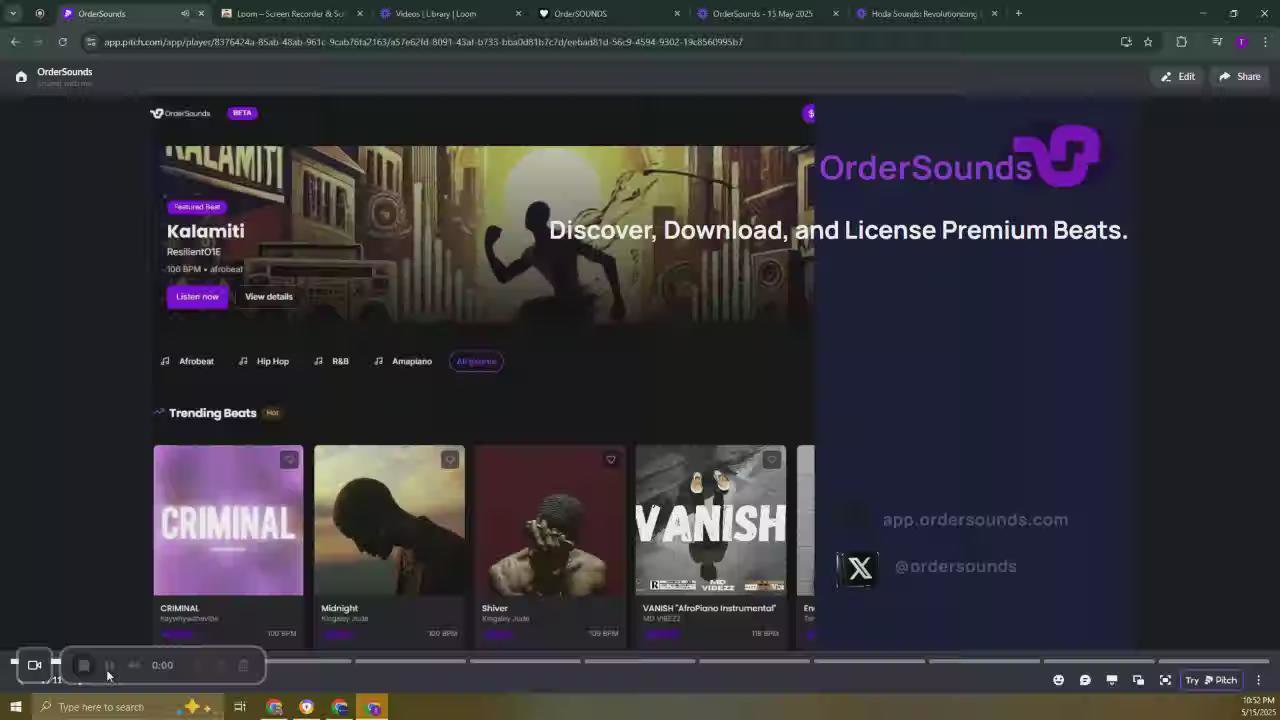The image size is (1280, 720).
Task: Open the Shiver beat cover thumbnail
Action: click(550, 520)
